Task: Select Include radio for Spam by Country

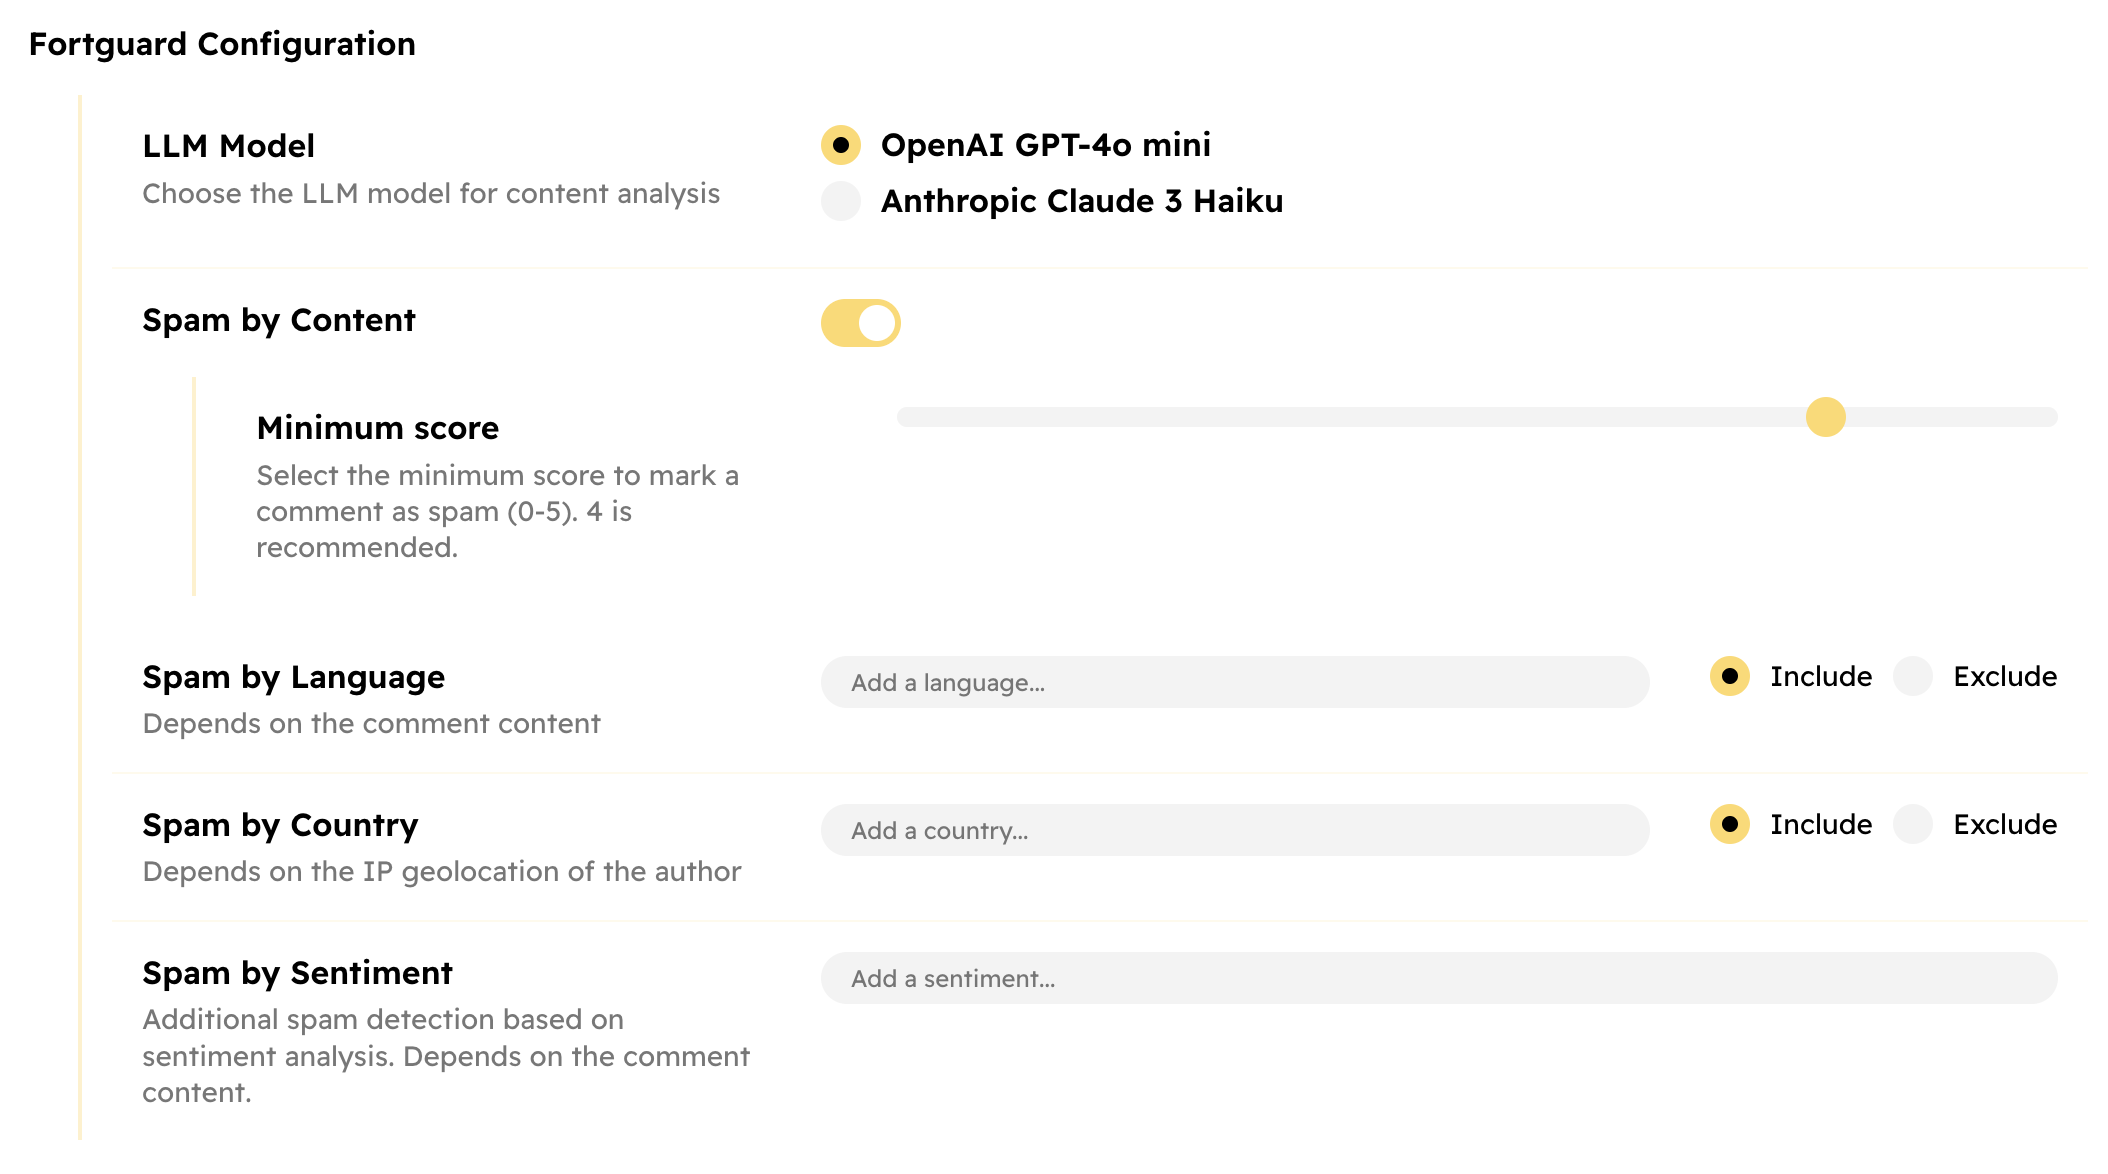Action: (x=1730, y=824)
